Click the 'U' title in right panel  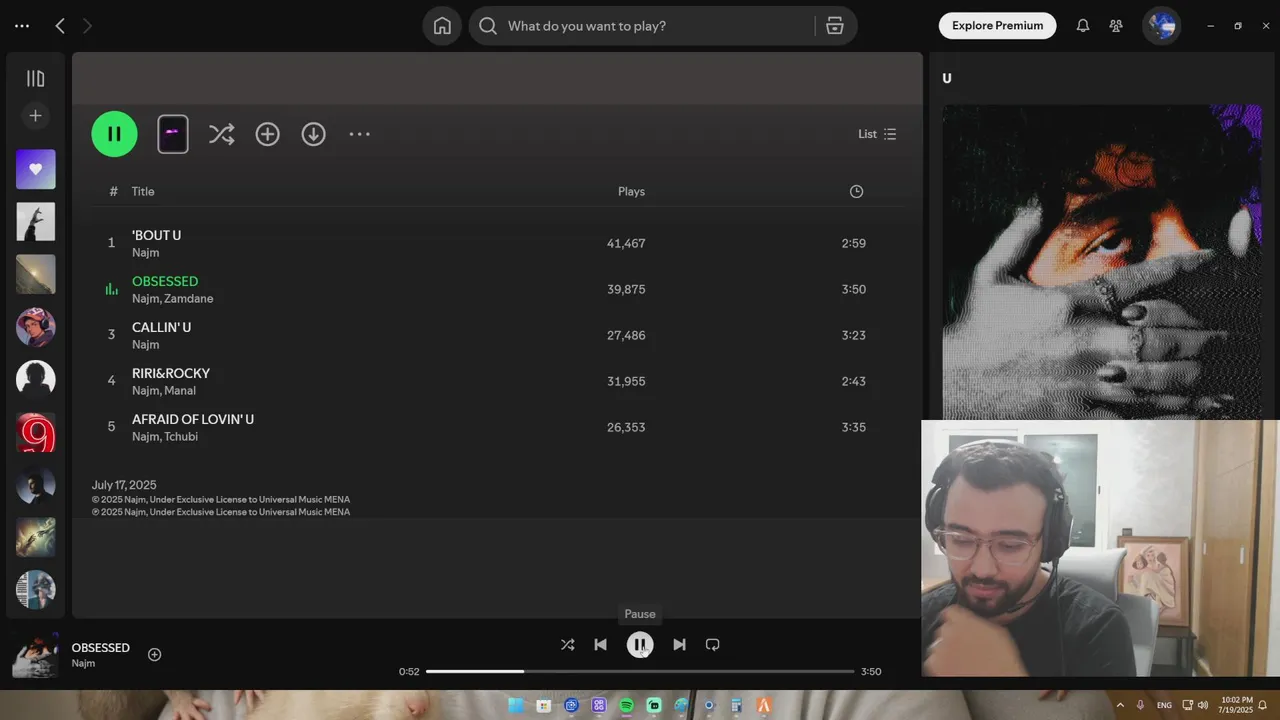(947, 79)
